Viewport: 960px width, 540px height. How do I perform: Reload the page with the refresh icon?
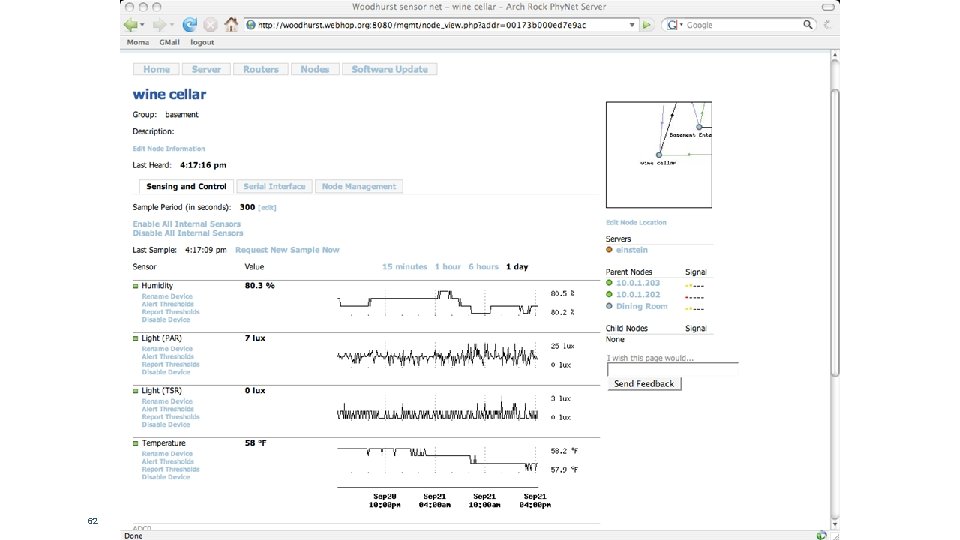[x=190, y=24]
